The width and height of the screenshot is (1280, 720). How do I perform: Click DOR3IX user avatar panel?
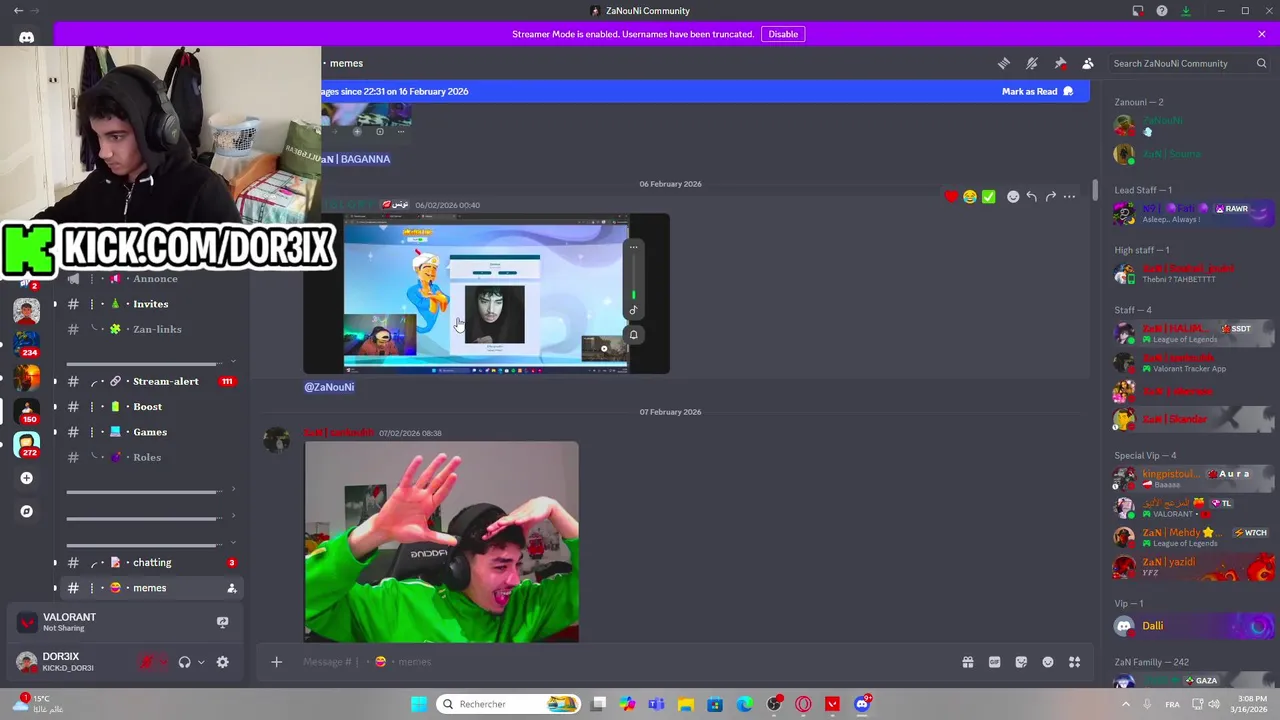click(68, 662)
